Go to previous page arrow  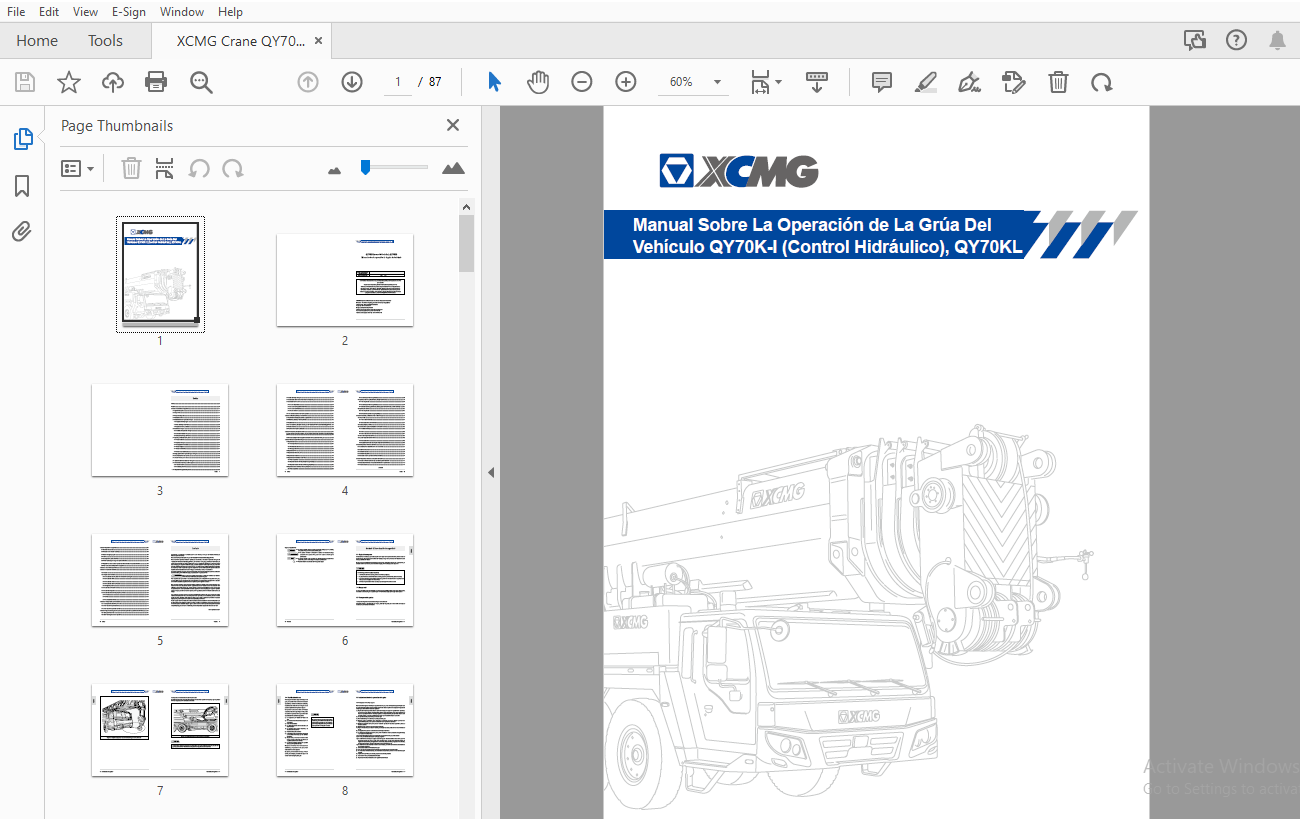[x=308, y=82]
